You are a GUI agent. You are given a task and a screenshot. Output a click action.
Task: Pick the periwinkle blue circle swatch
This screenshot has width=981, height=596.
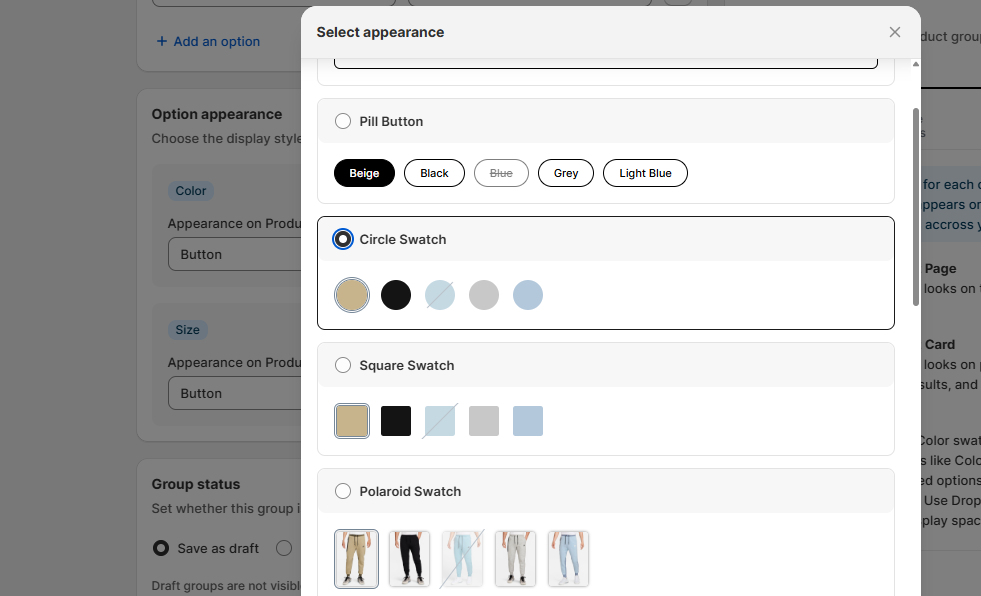(528, 295)
